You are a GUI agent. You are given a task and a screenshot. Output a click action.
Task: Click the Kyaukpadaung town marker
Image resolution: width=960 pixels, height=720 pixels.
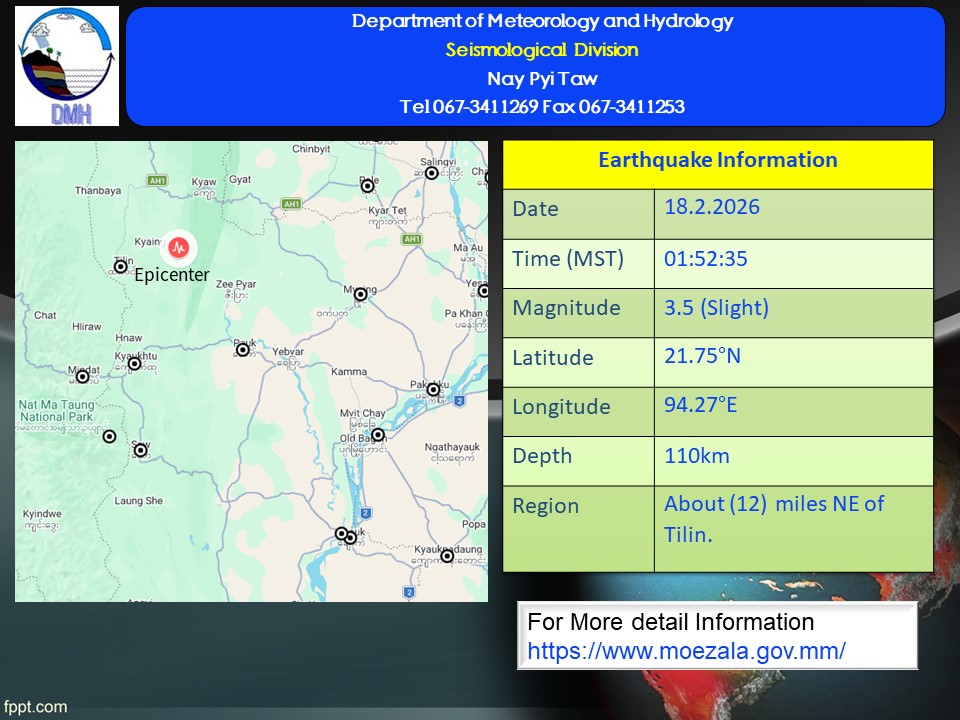pyautogui.click(x=447, y=555)
